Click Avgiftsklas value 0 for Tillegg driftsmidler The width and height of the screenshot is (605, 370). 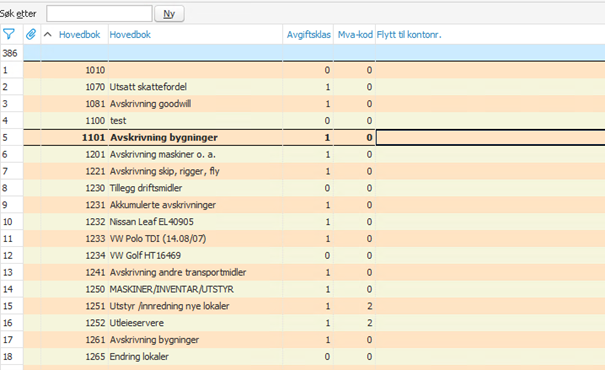pyautogui.click(x=327, y=188)
